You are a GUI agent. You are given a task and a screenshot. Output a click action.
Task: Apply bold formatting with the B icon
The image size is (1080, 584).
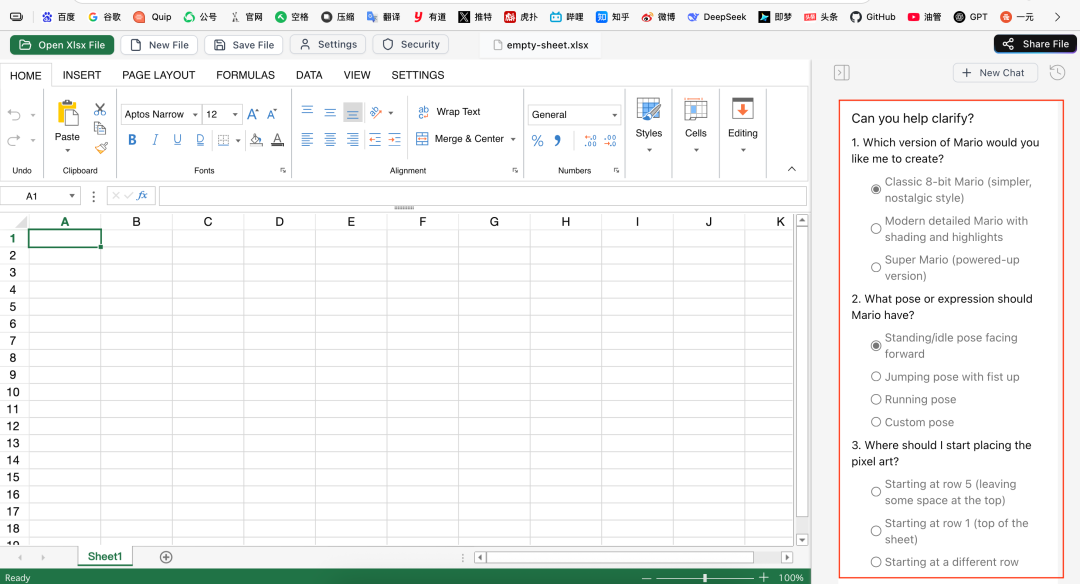132,140
